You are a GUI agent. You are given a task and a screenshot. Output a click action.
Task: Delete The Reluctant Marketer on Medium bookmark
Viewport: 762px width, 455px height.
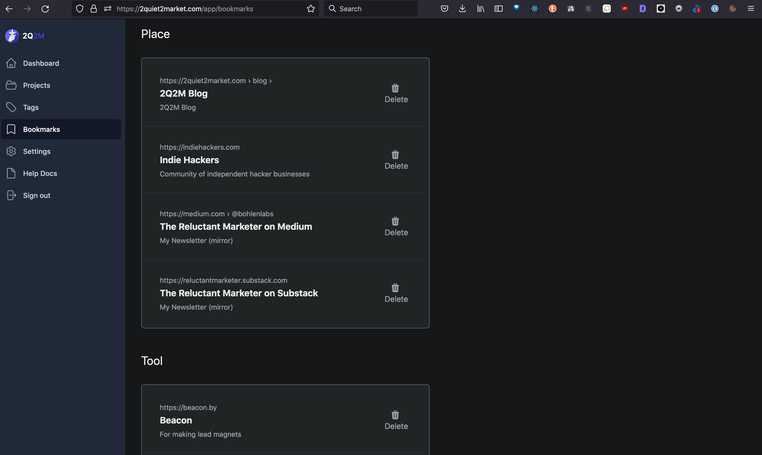[x=396, y=227]
